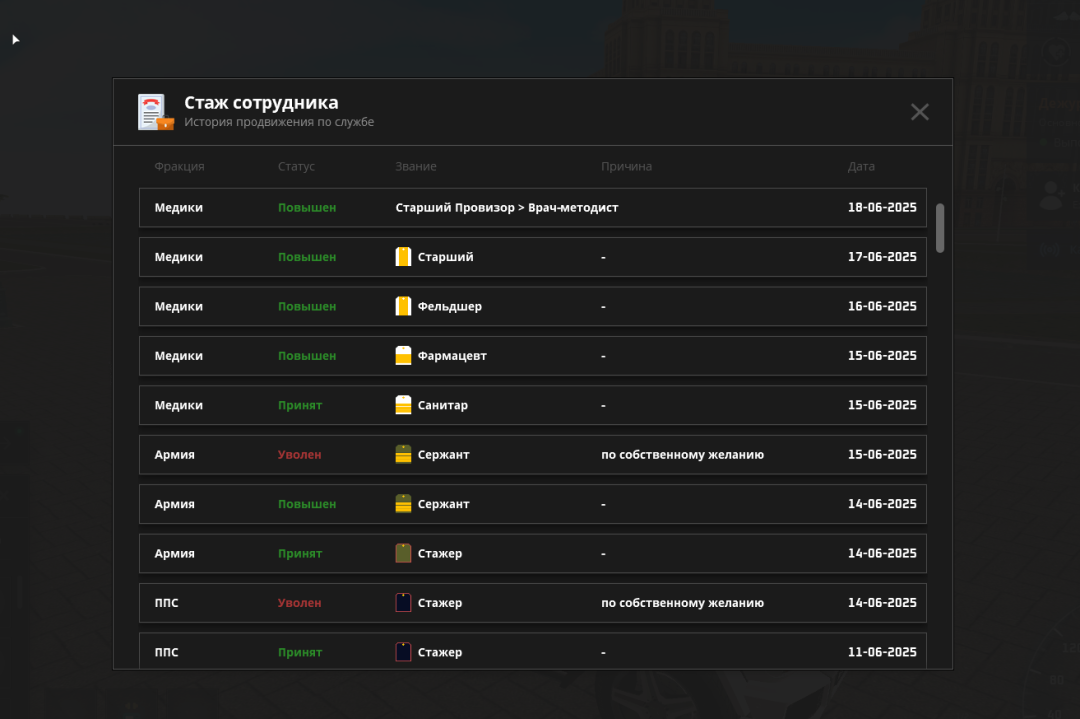Click the rank name Фельдшер
The height and width of the screenshot is (719, 1080).
(450, 306)
